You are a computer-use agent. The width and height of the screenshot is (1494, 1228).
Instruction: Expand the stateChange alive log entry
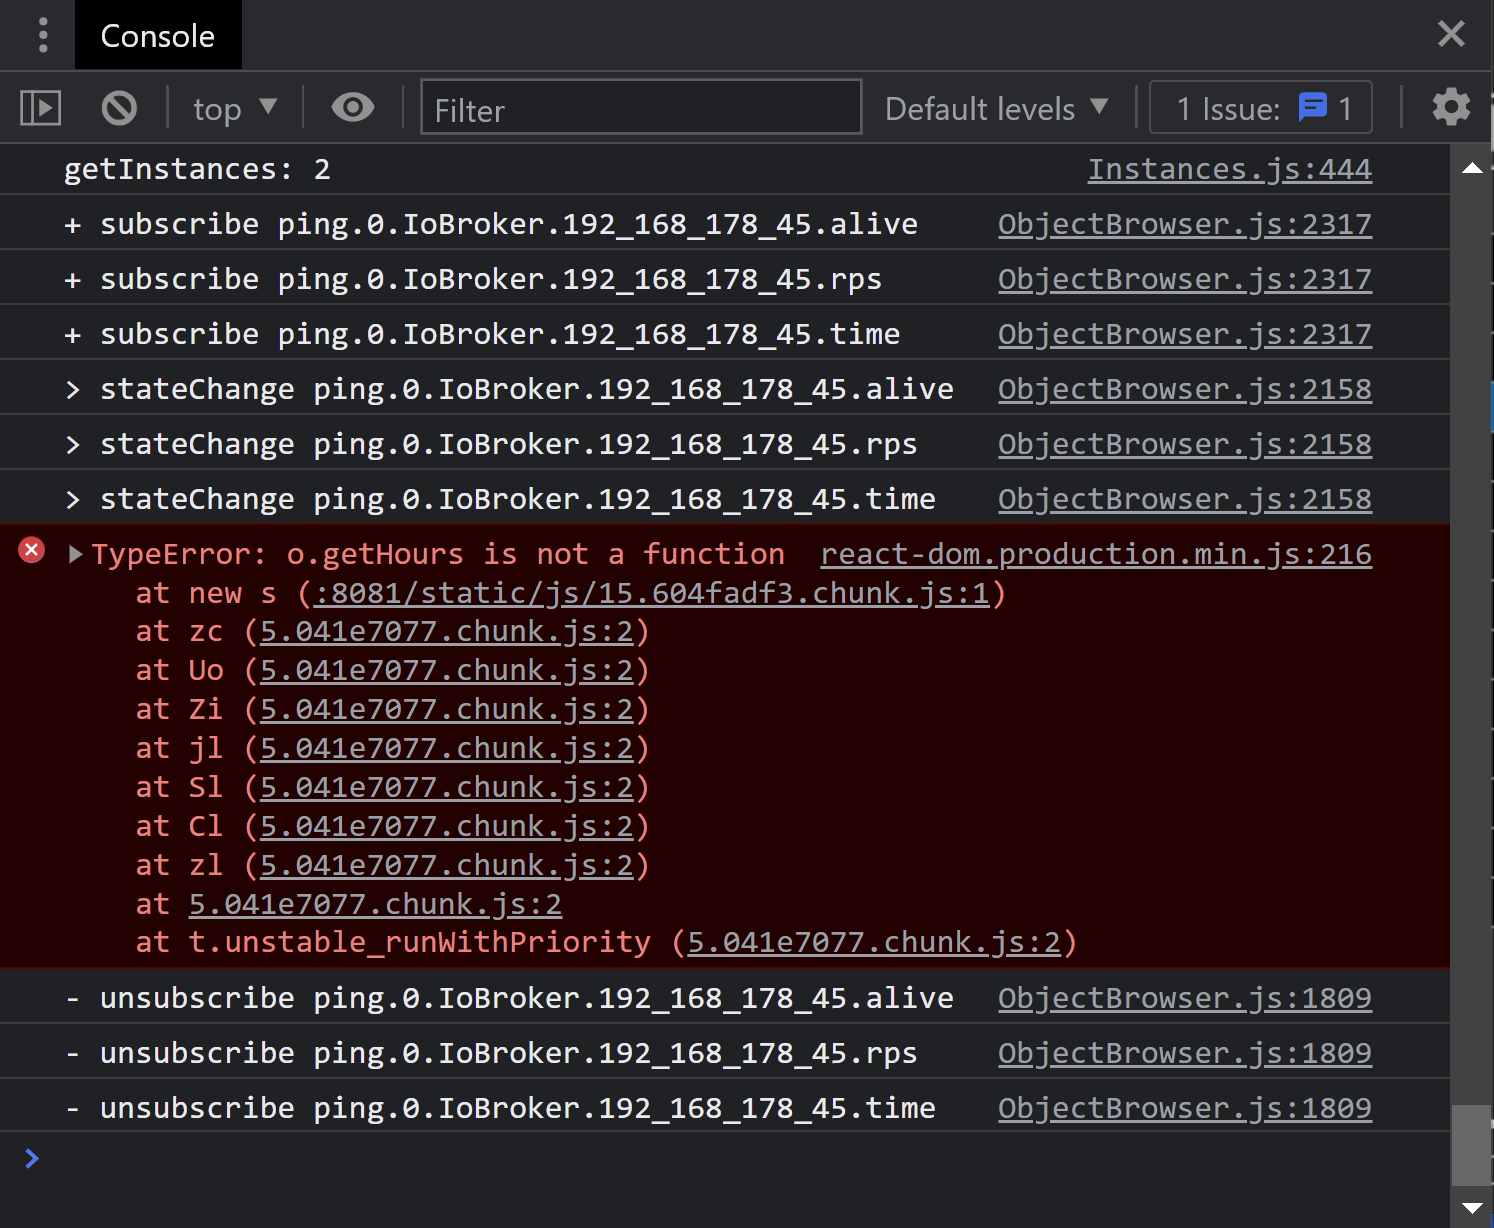coord(72,389)
